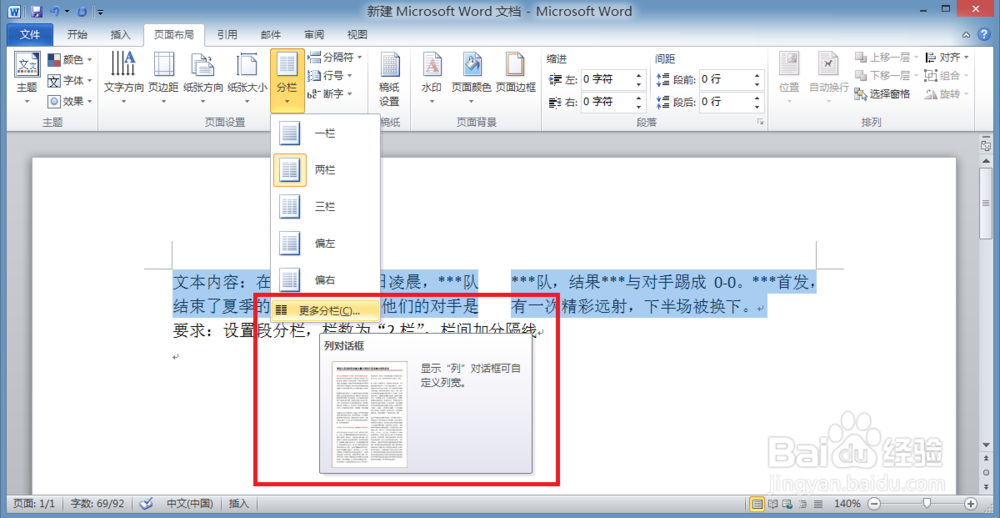This screenshot has width=1000, height=518.
Task: Click the Redo icon in Quick Access
Action: 82,11
